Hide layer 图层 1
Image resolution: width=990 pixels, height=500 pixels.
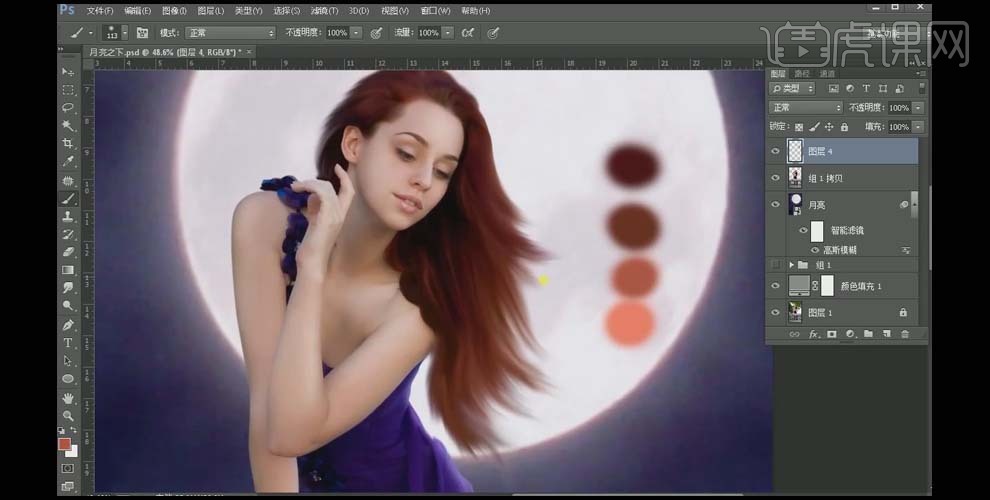tap(775, 312)
